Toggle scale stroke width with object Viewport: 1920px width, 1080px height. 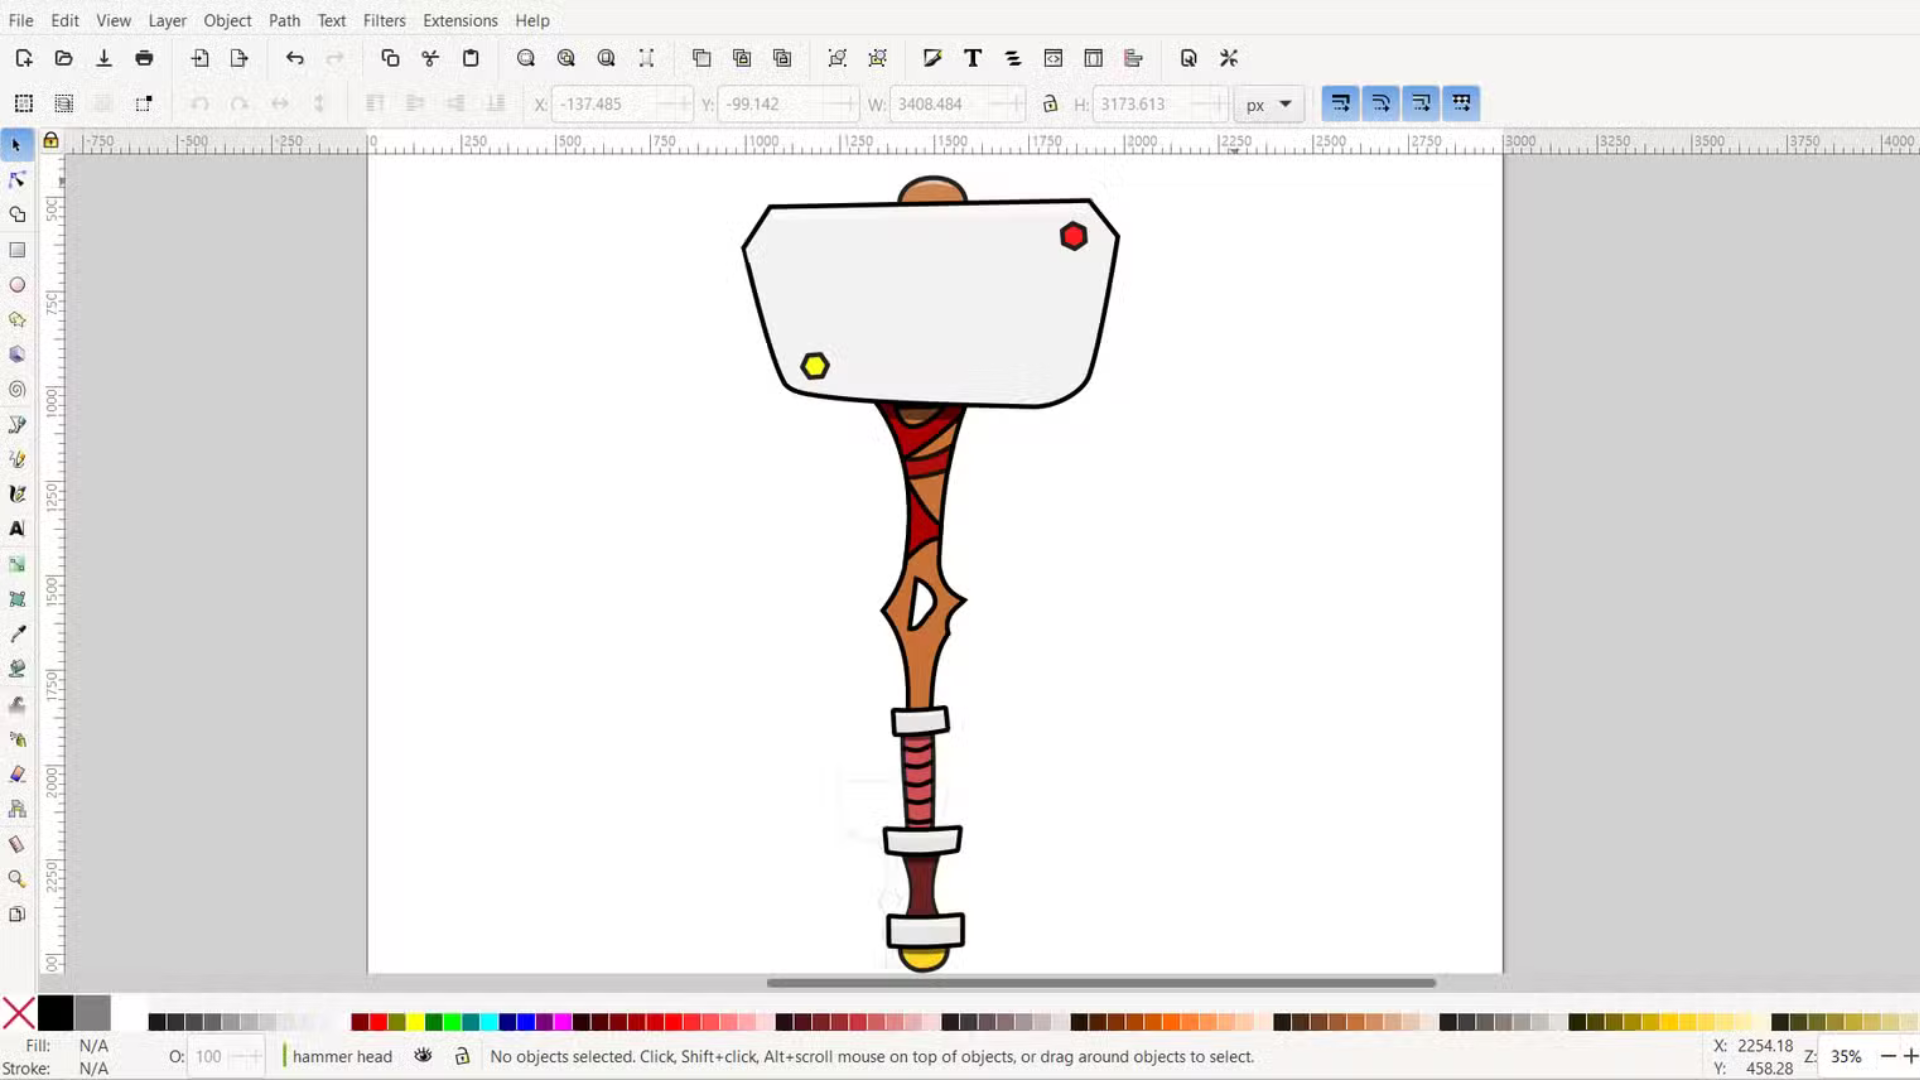1340,103
